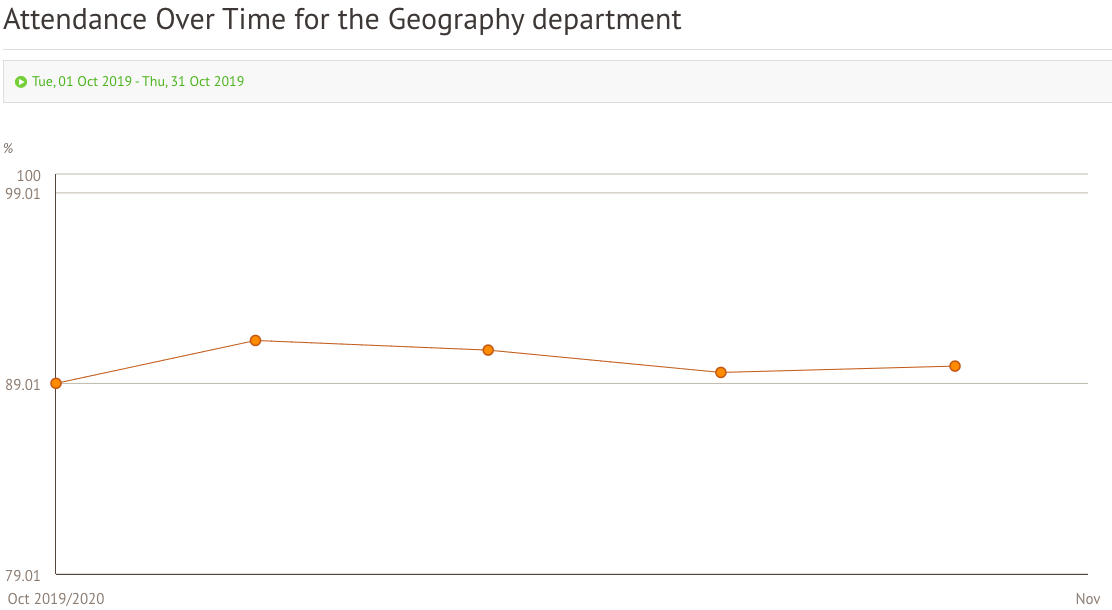Image resolution: width=1112 pixels, height=610 pixels.
Task: Click the 89.01 y-axis label
Action: (24, 384)
